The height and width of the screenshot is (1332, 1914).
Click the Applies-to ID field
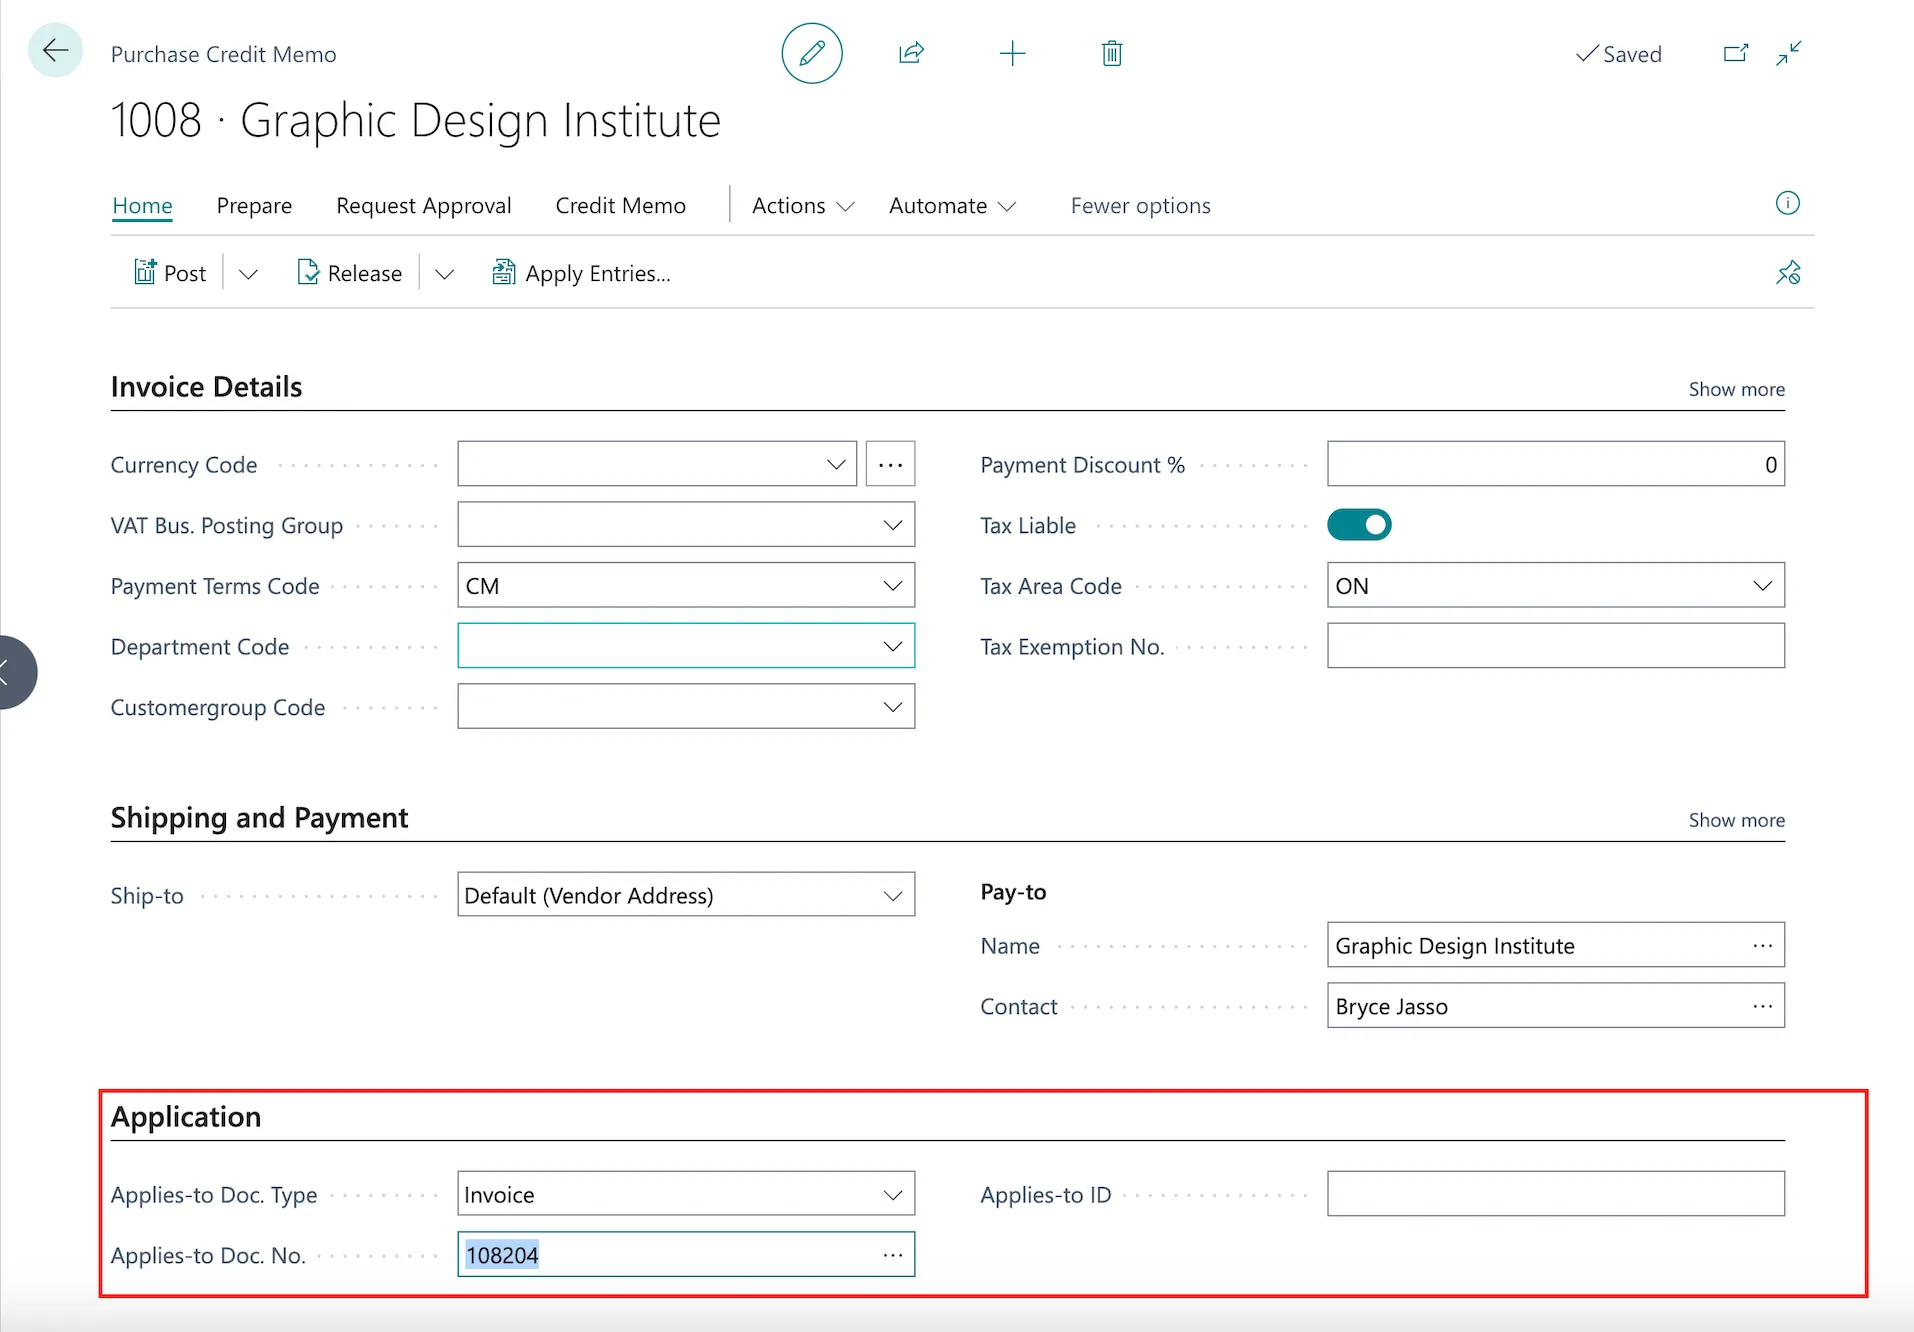(x=1555, y=1194)
